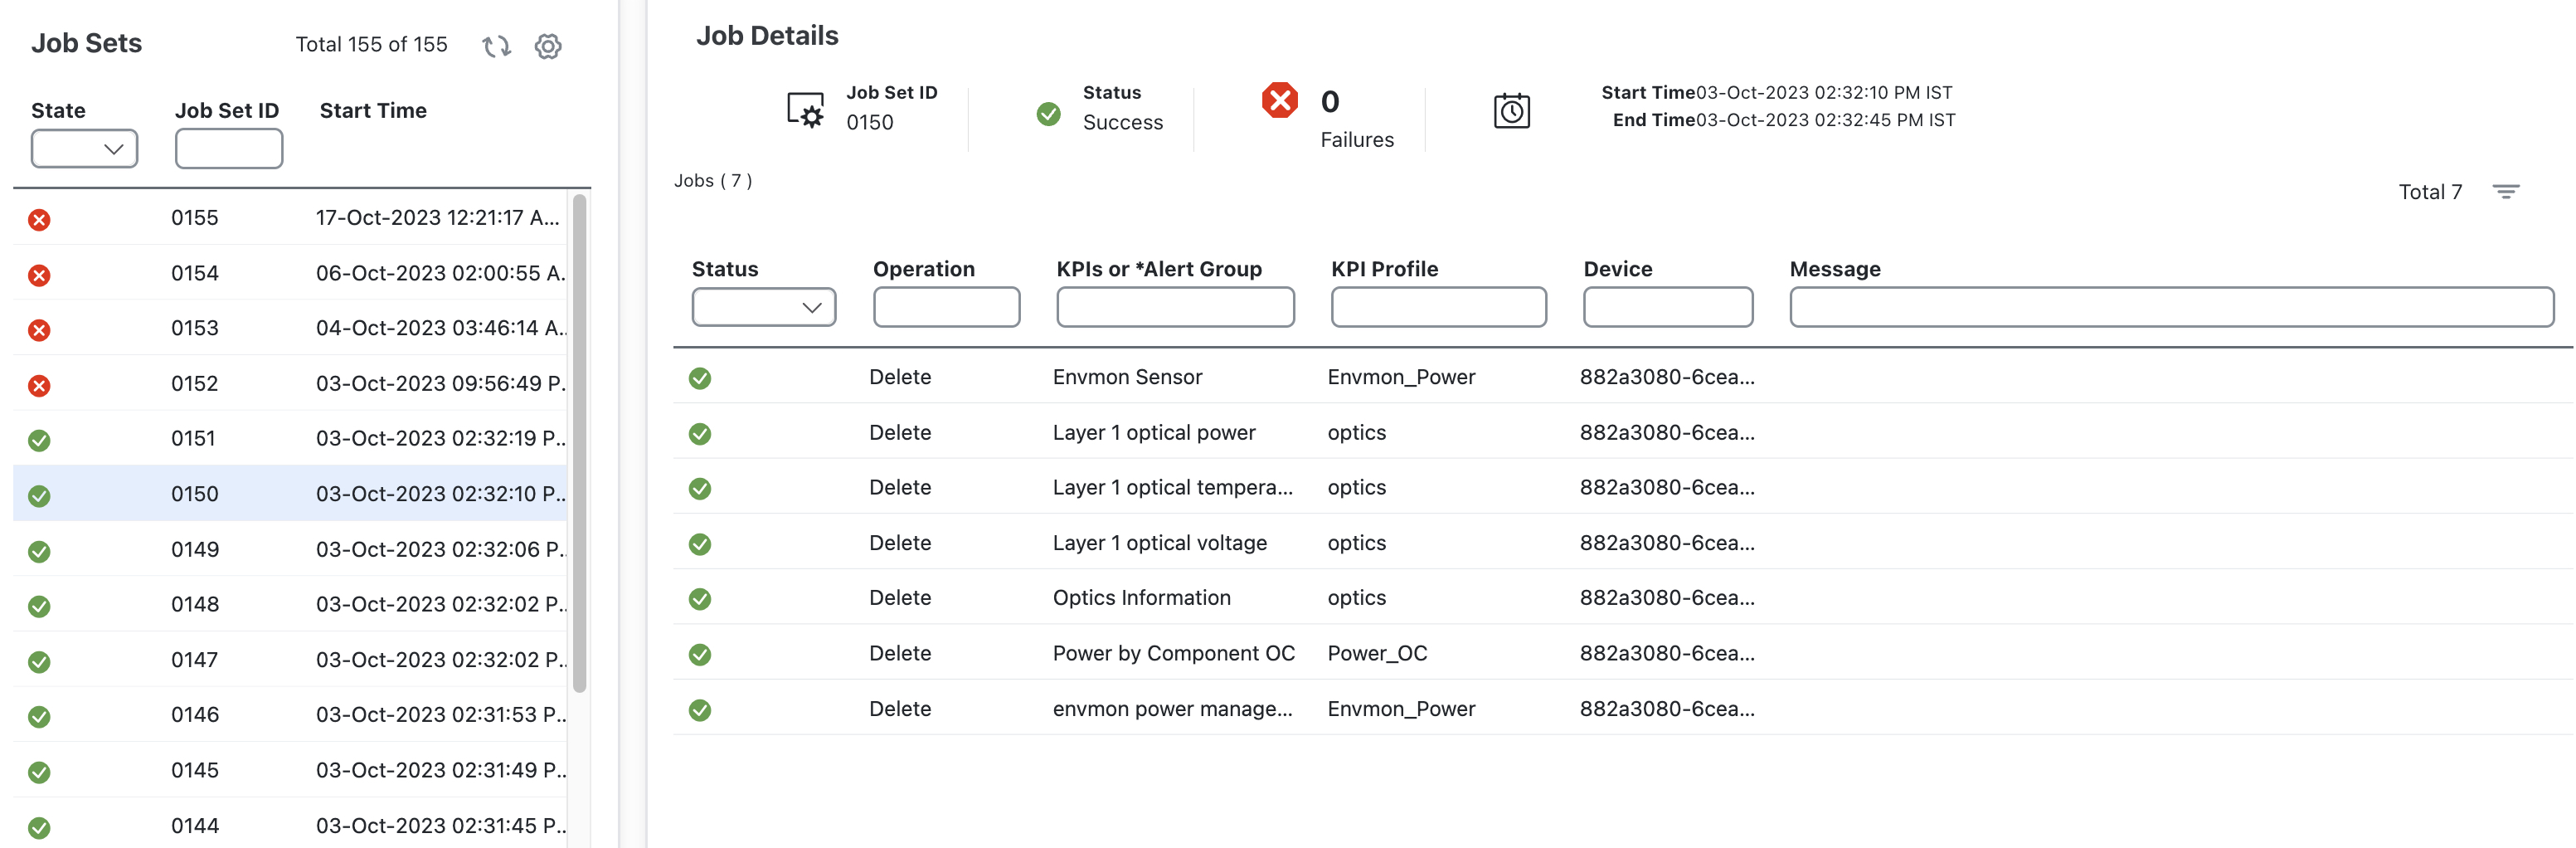Click success icon for job set 0150
This screenshot has height=848, width=2576.
[39, 496]
